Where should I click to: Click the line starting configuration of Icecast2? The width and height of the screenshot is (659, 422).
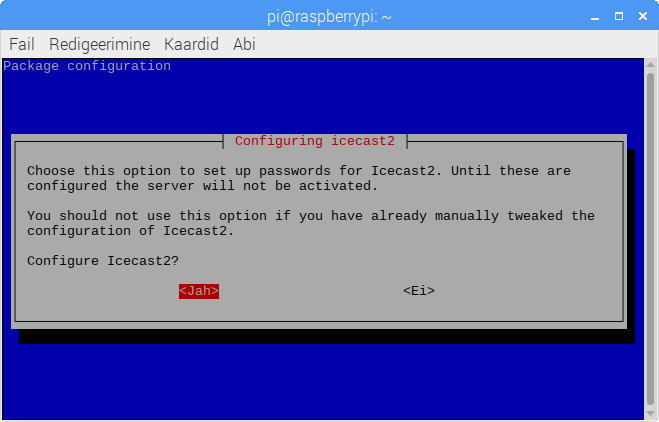(x=131, y=231)
